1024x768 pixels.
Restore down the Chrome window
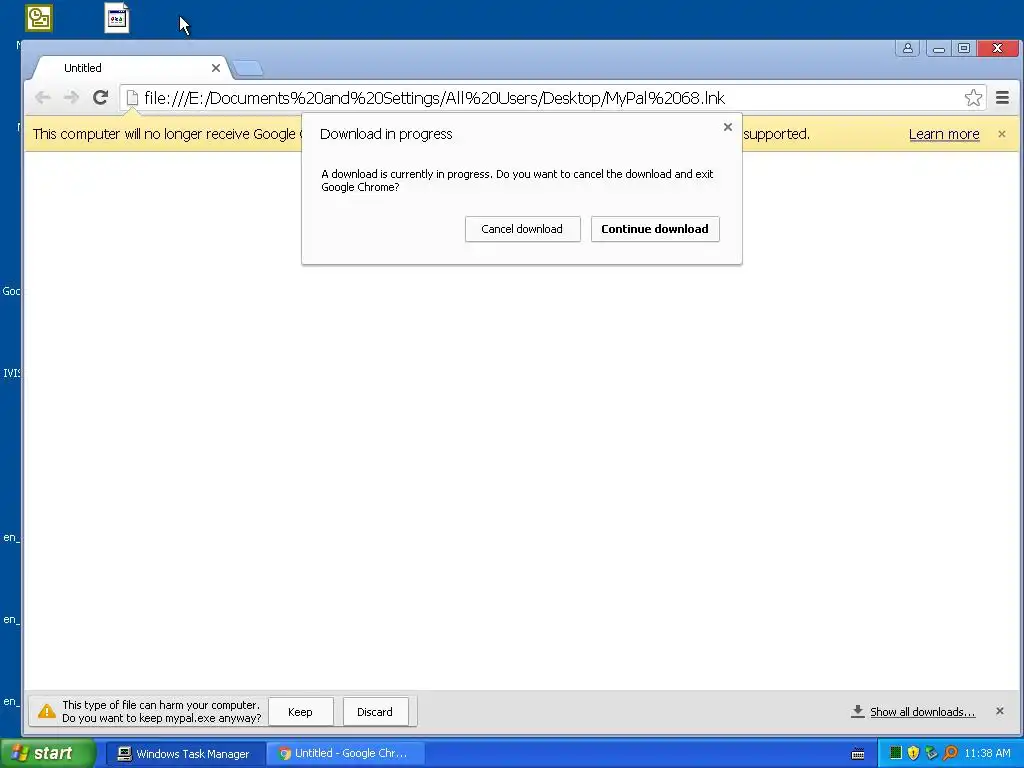(x=964, y=48)
